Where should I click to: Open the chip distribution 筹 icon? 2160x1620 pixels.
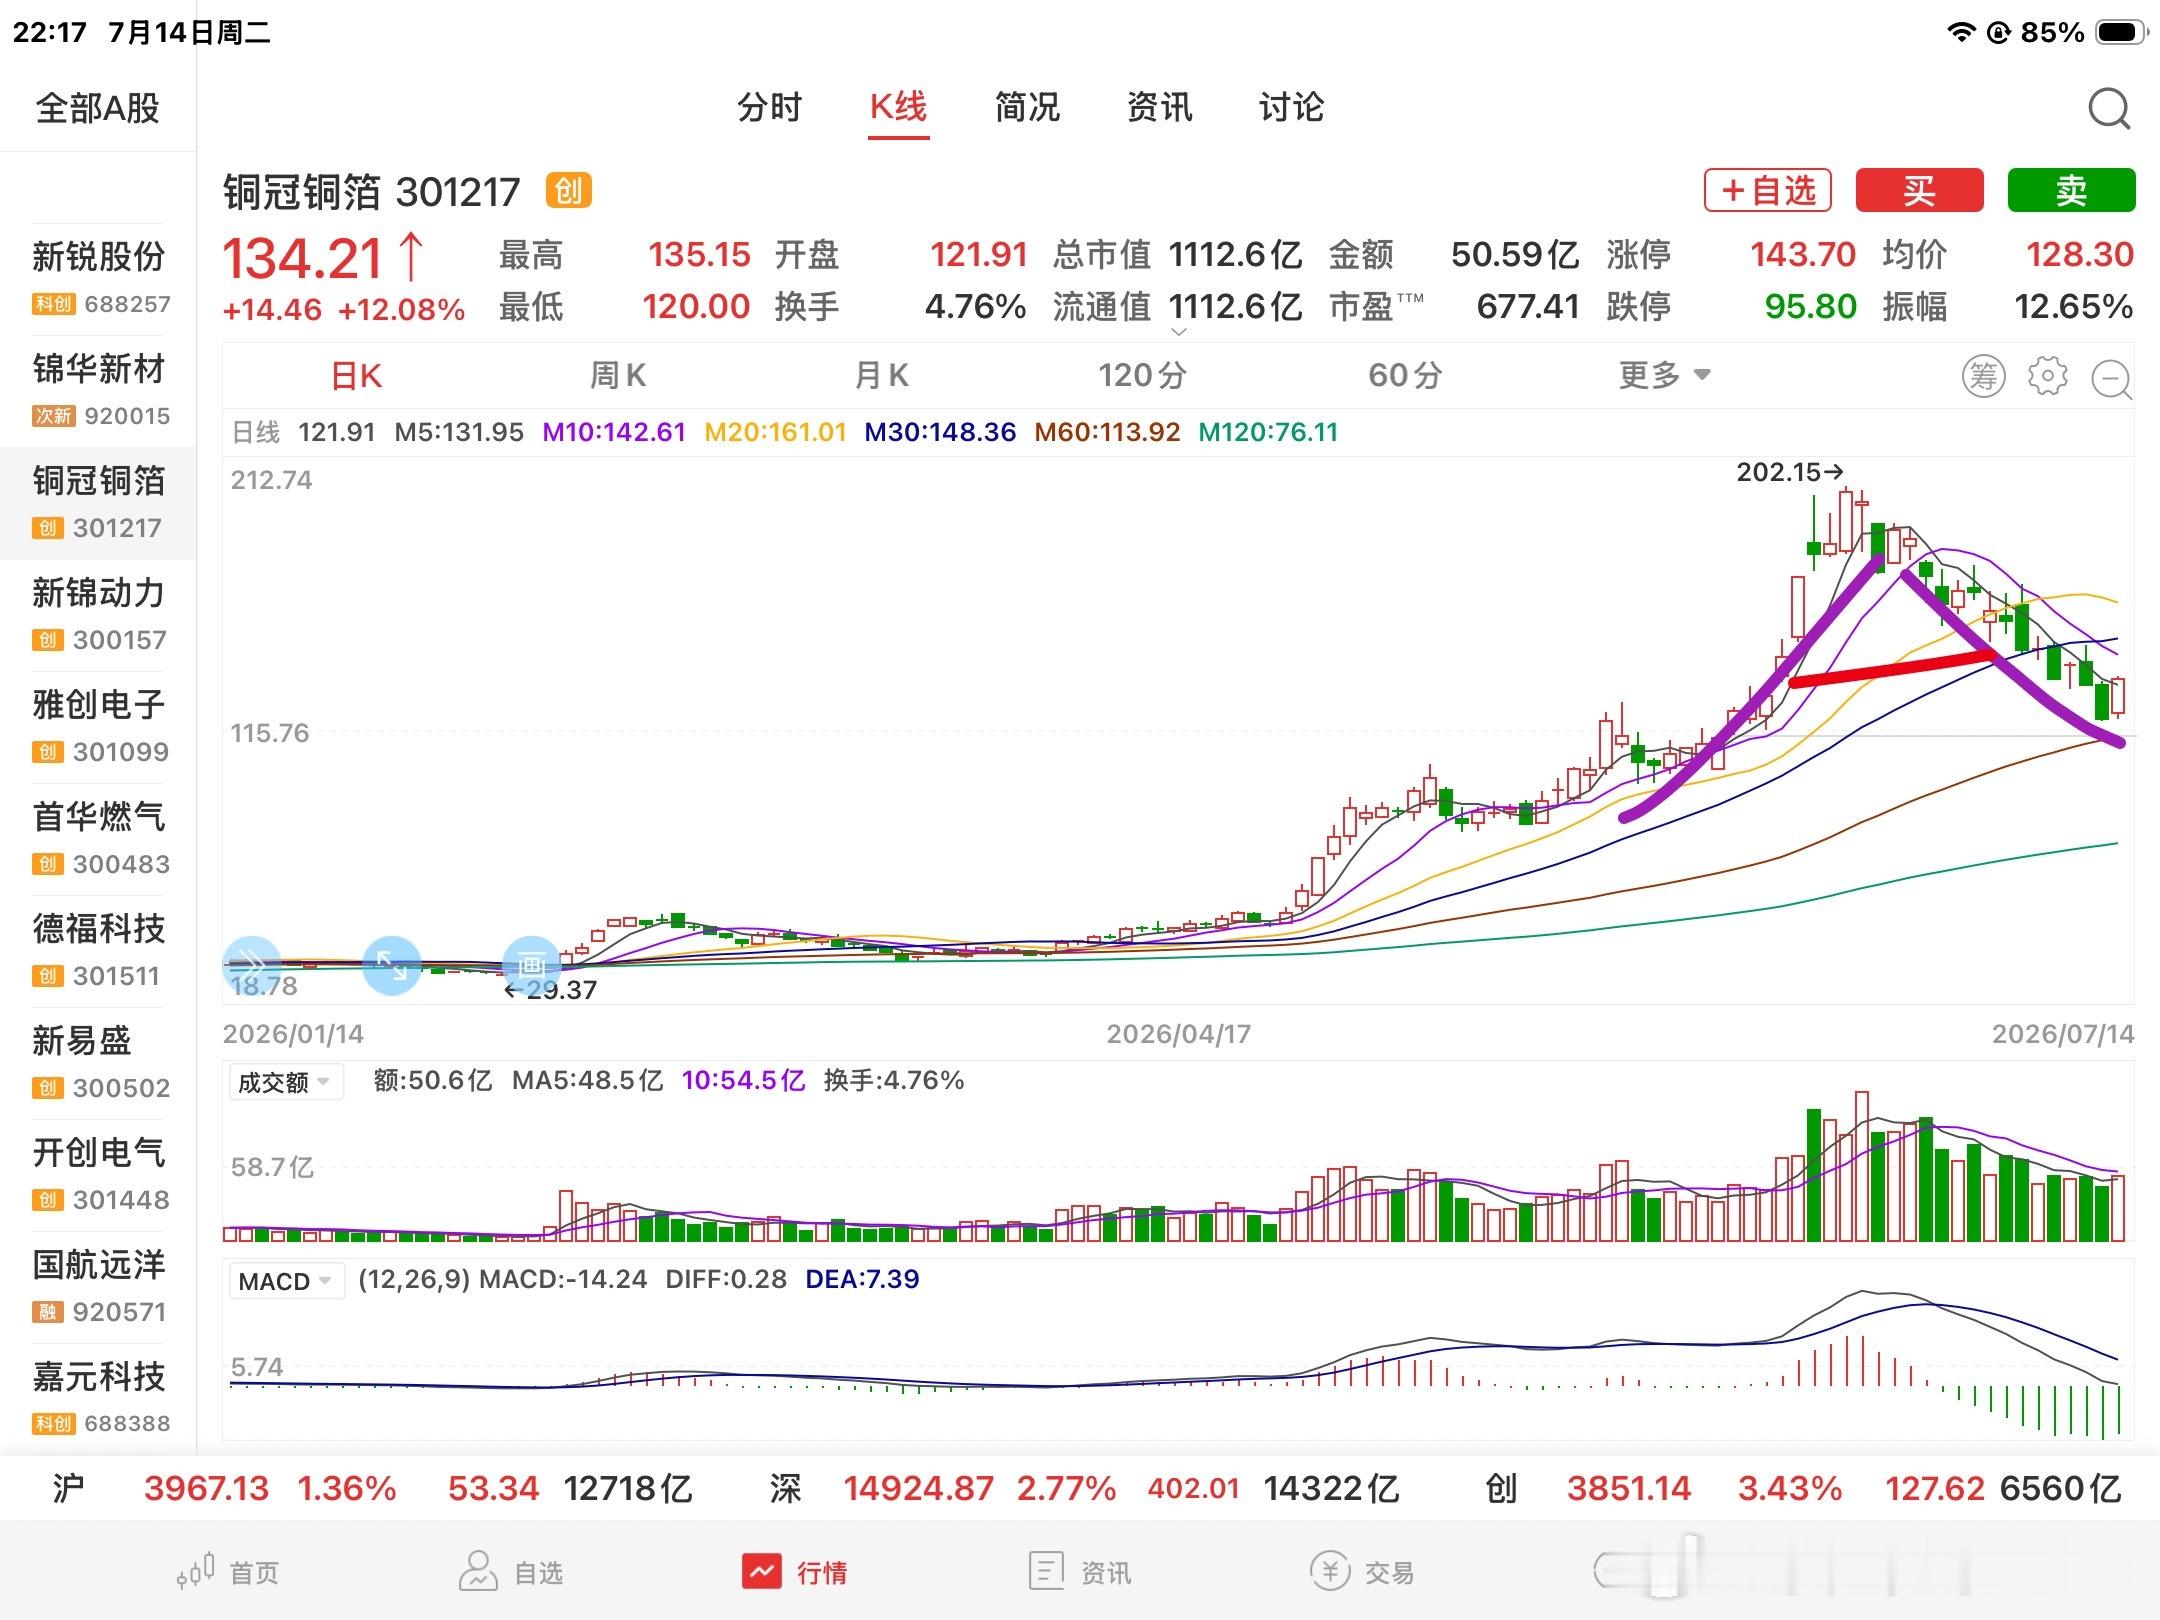click(x=1984, y=376)
